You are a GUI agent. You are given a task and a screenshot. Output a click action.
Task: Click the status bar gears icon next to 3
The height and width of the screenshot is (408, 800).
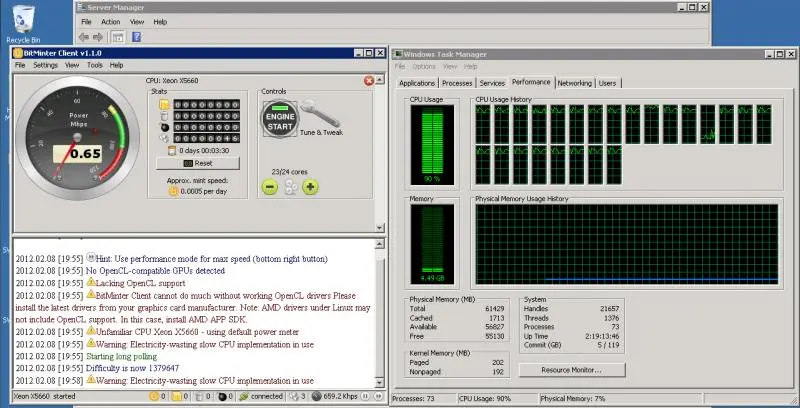pyautogui.click(x=293, y=396)
